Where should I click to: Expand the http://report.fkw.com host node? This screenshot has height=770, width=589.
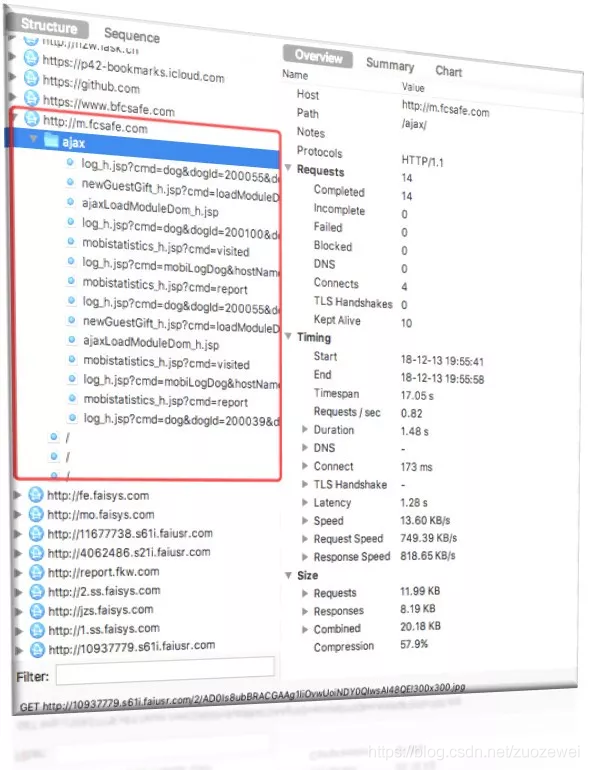(19, 573)
